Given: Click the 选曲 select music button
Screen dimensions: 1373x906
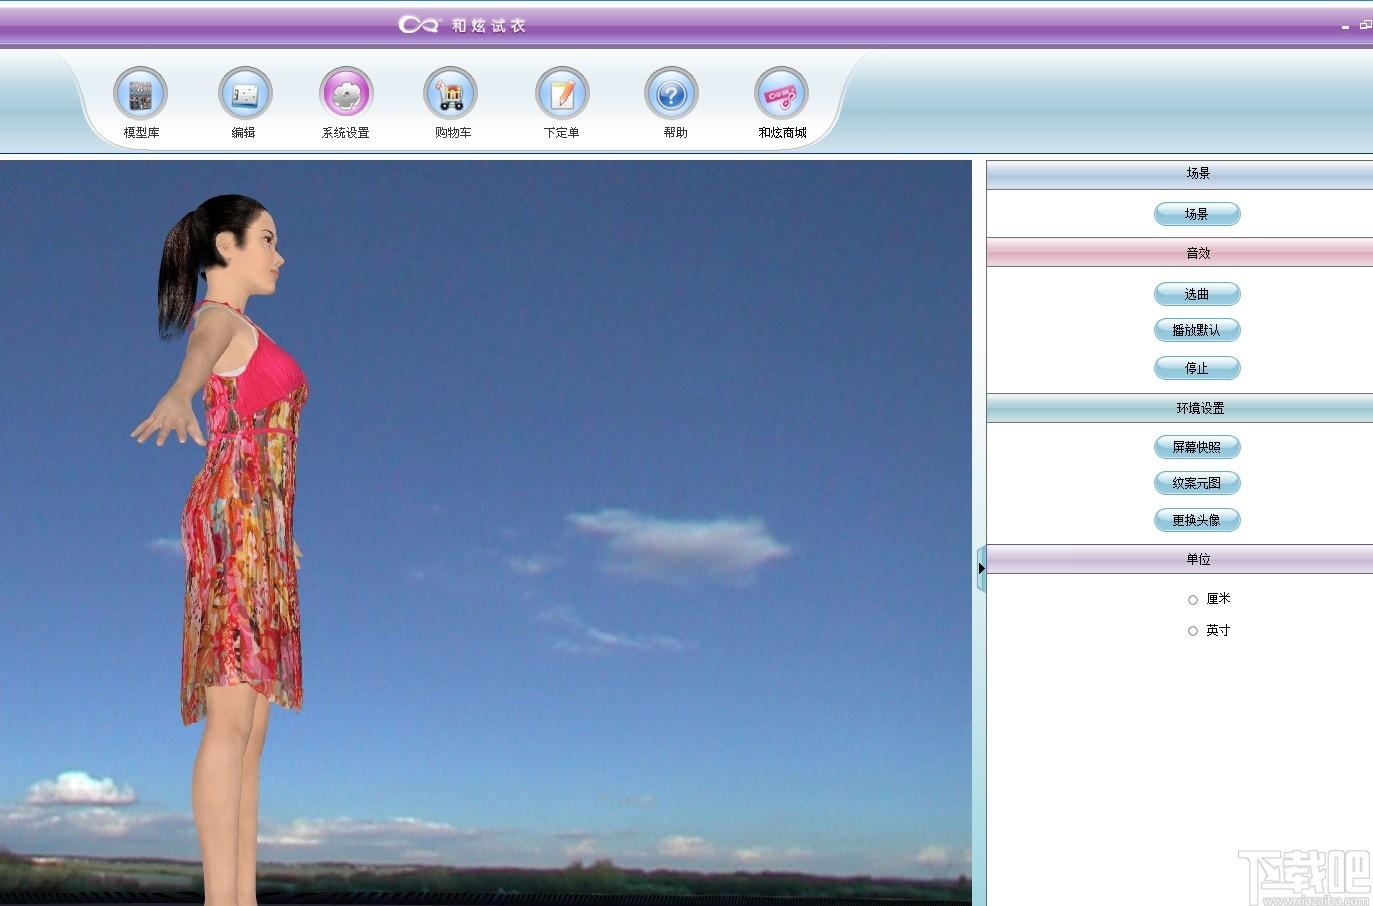Looking at the screenshot, I should [1197, 294].
